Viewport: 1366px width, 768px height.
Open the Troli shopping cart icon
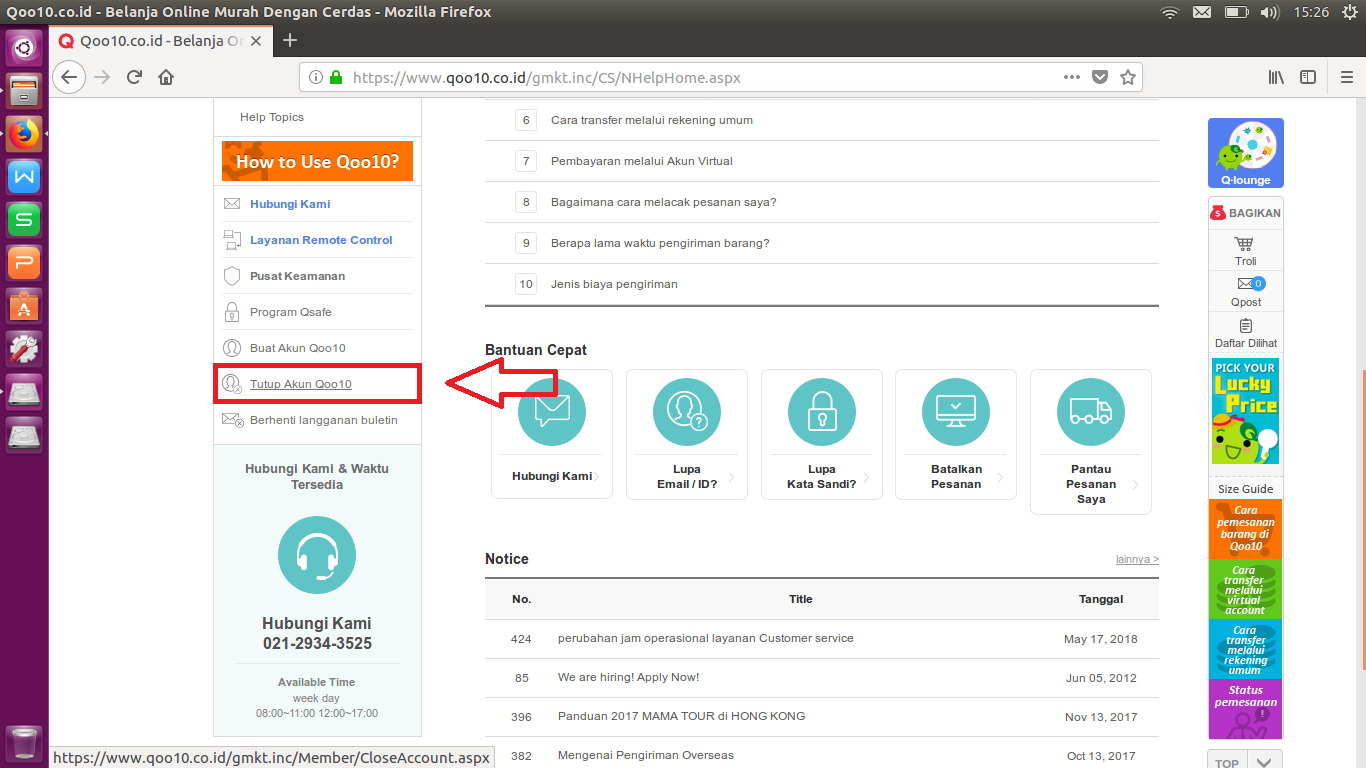pyautogui.click(x=1245, y=244)
